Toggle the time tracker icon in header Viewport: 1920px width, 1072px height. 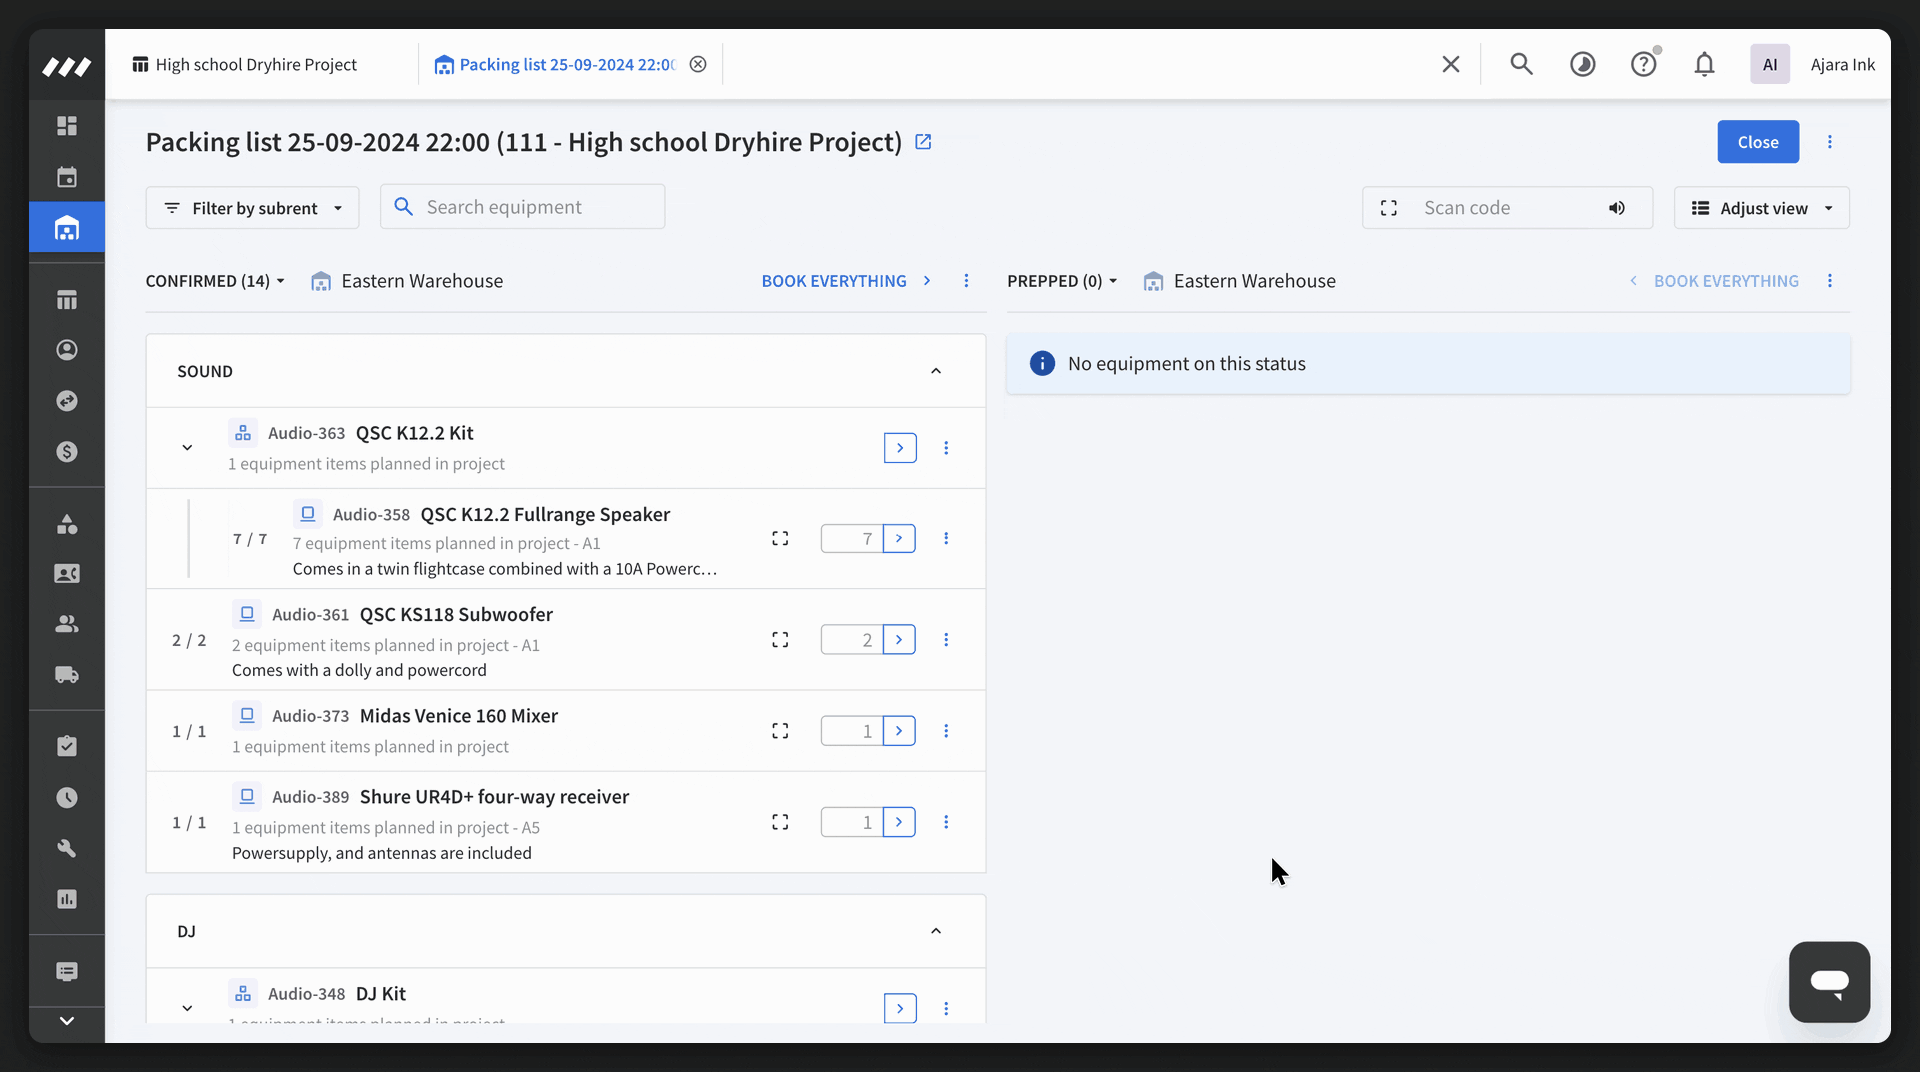pos(1582,65)
